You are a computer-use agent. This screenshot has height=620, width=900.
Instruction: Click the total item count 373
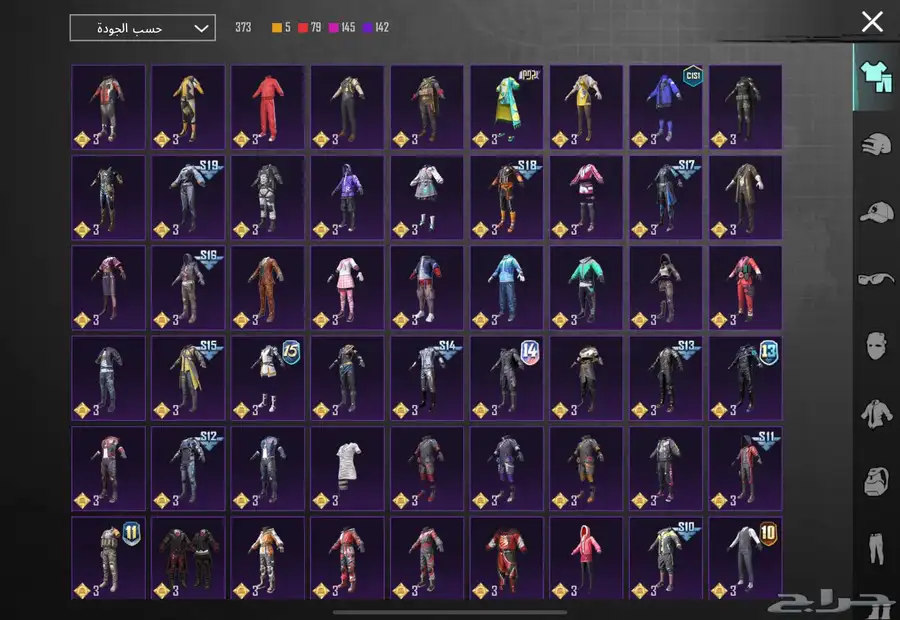tap(243, 28)
